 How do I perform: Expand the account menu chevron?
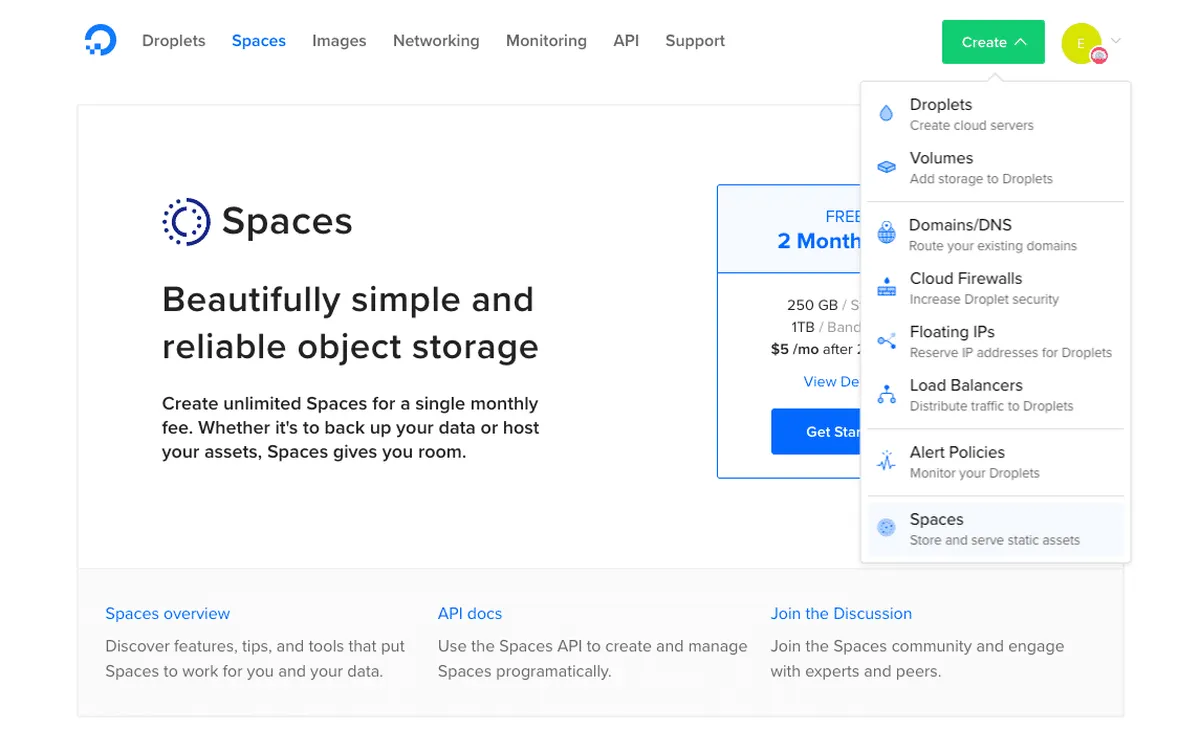coord(1116,41)
